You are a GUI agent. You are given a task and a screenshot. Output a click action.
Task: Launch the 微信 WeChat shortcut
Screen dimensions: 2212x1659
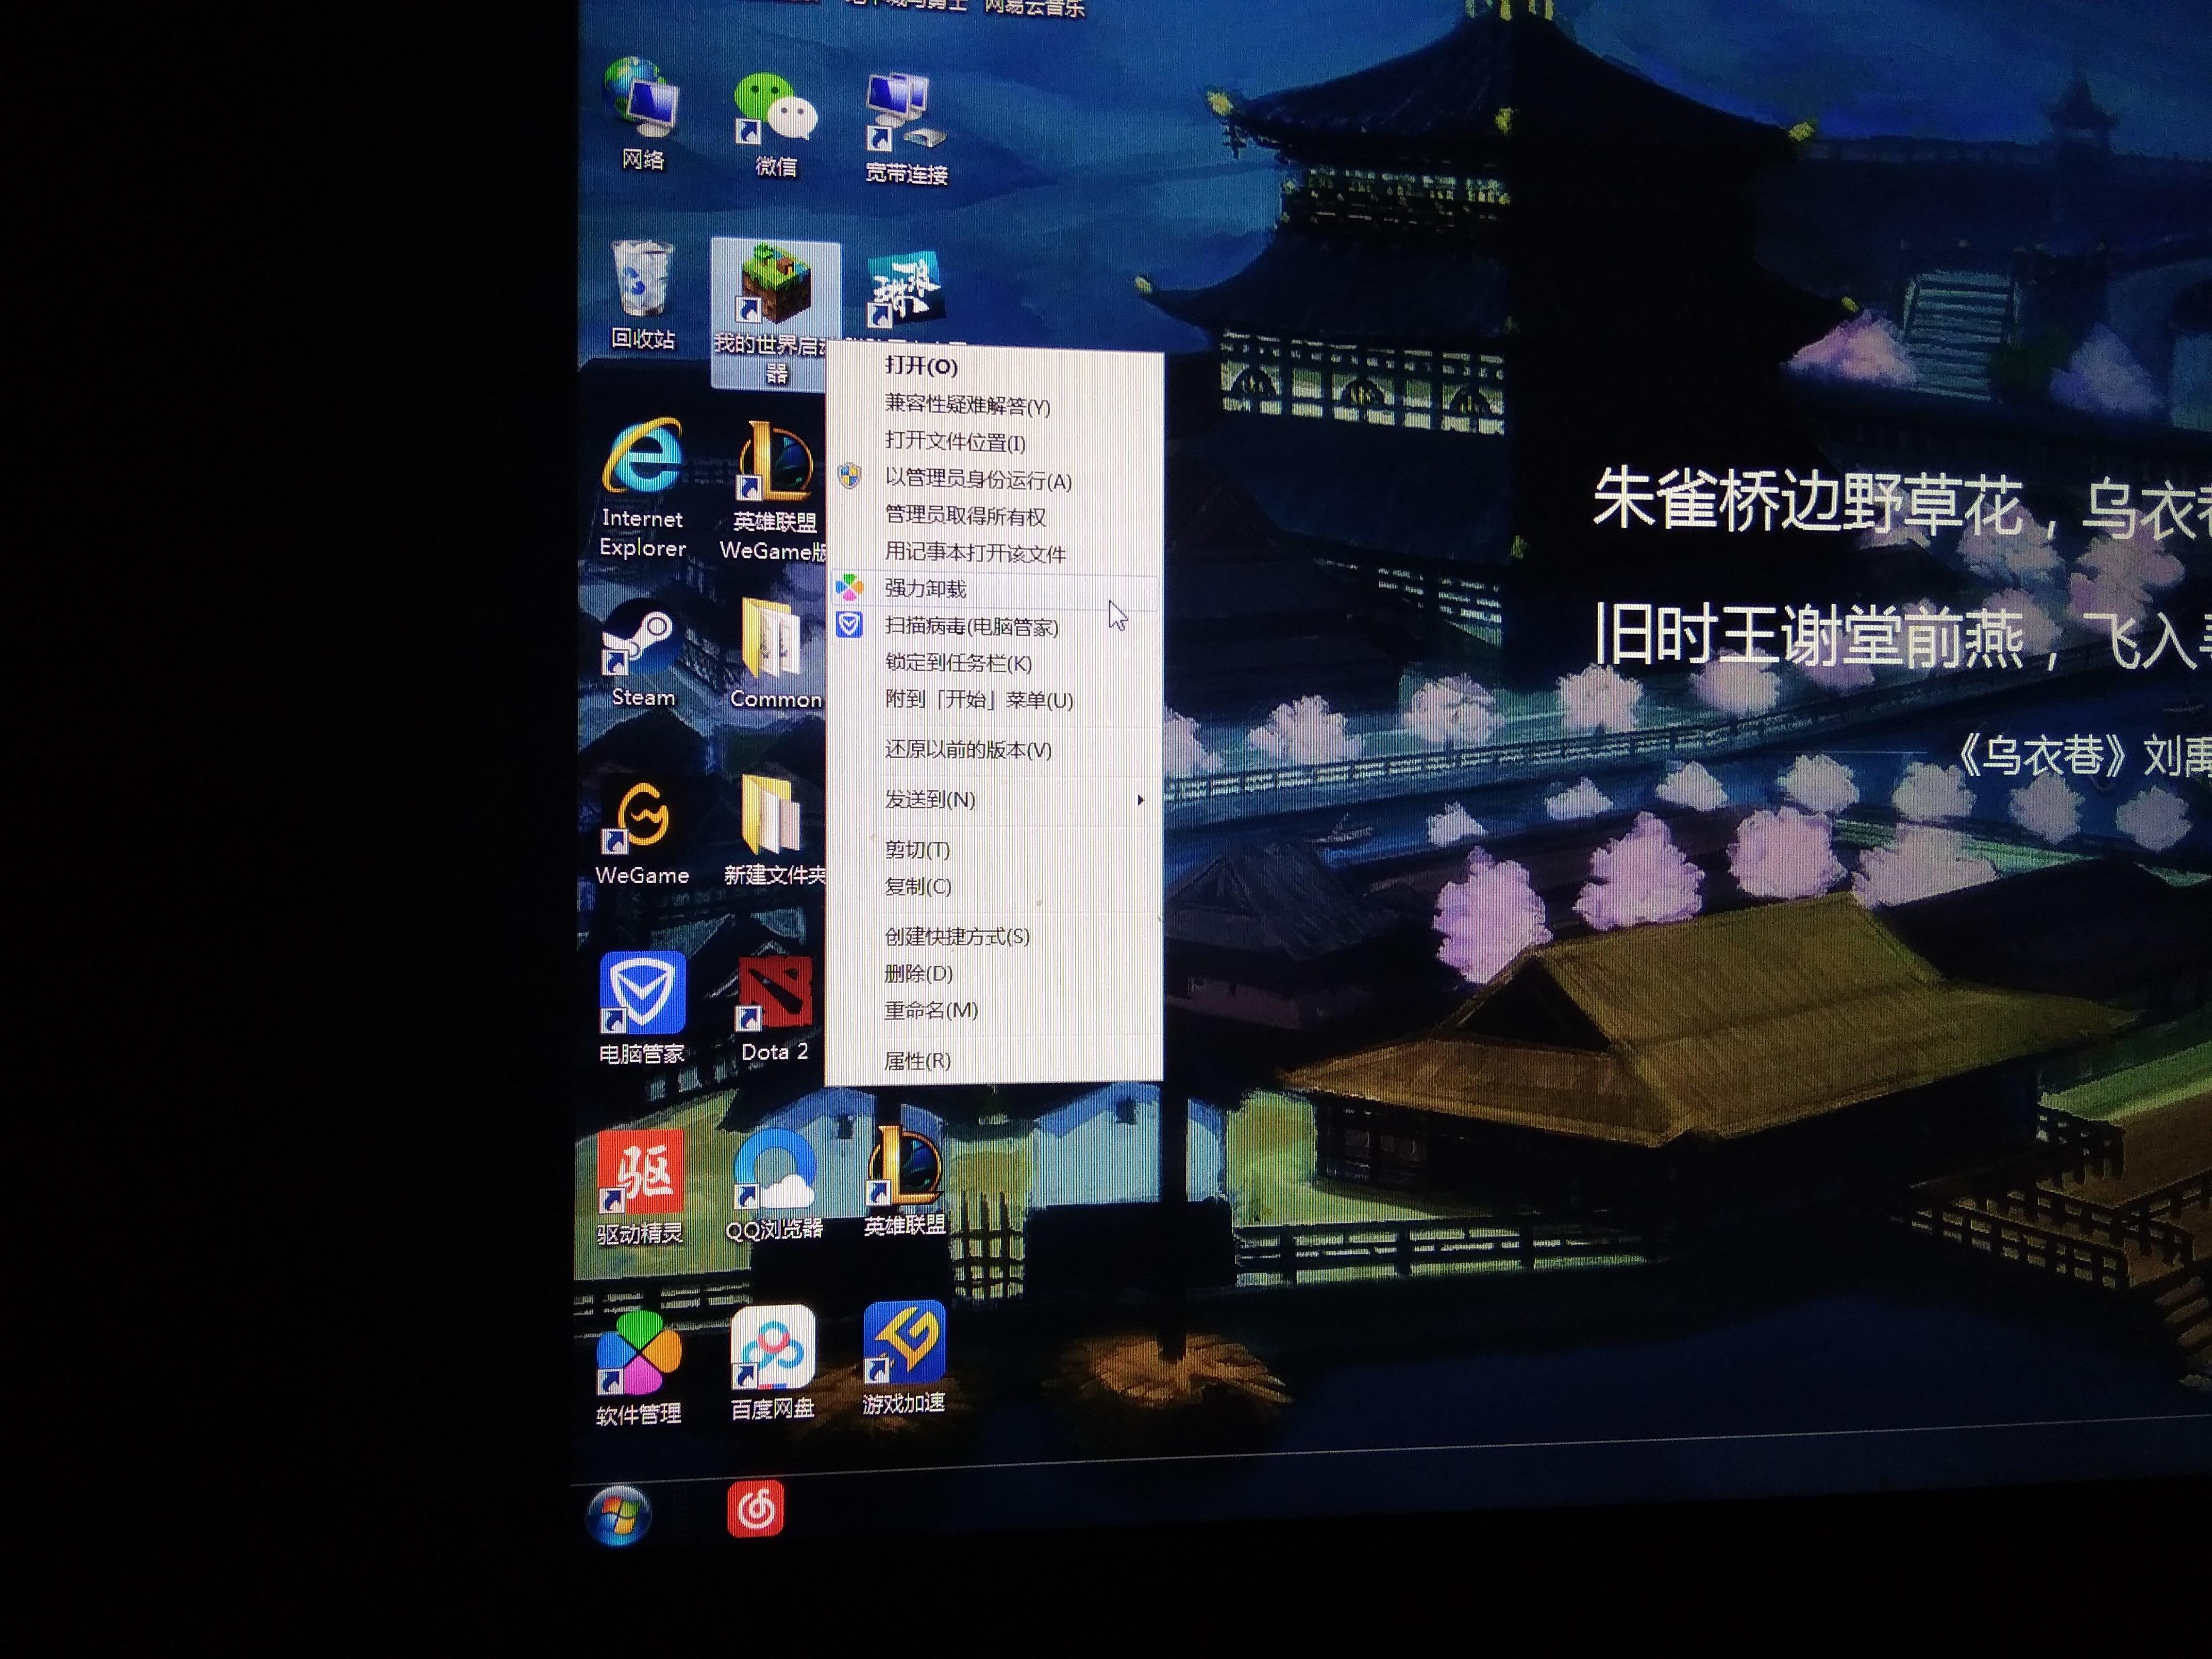click(x=776, y=124)
